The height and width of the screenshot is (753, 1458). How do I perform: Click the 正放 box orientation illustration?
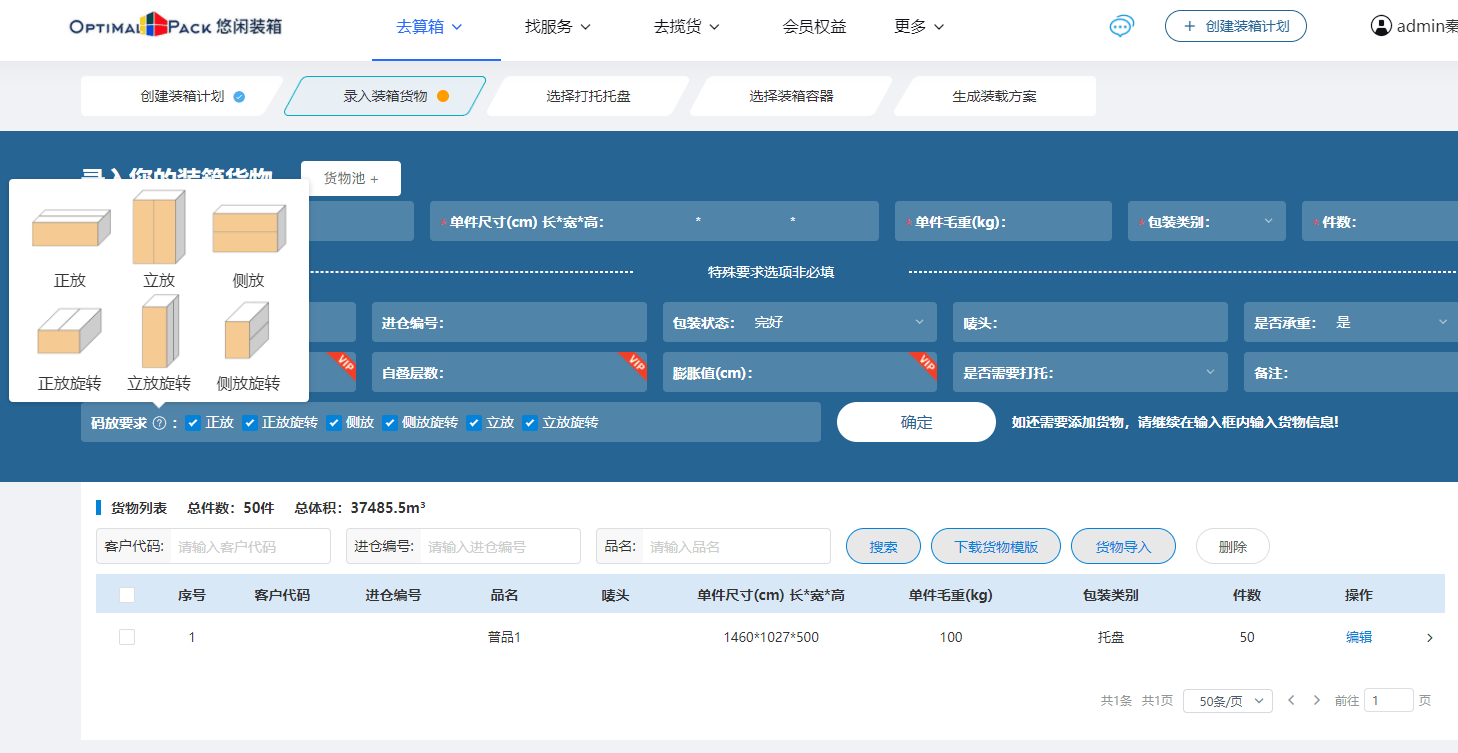70,228
